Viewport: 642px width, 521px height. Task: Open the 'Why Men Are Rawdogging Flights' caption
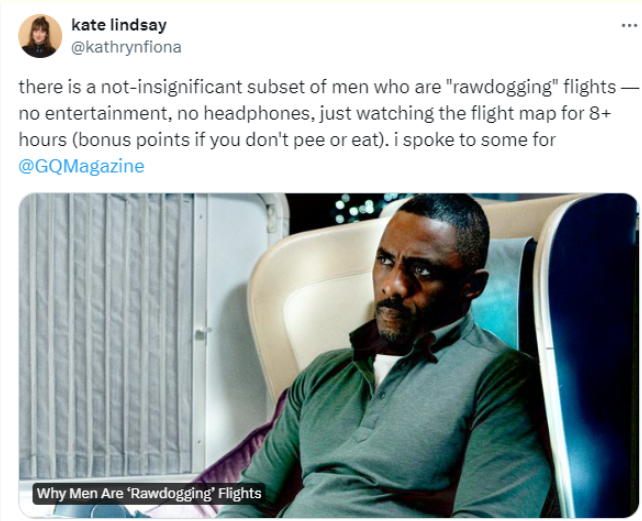click(x=149, y=493)
